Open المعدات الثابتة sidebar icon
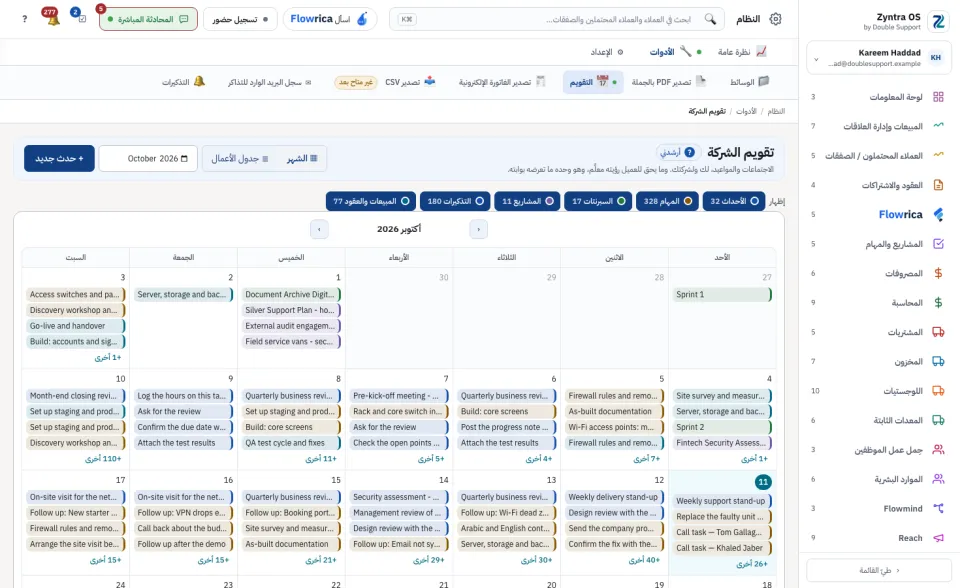Screen dimensions: 960x588 (938, 420)
